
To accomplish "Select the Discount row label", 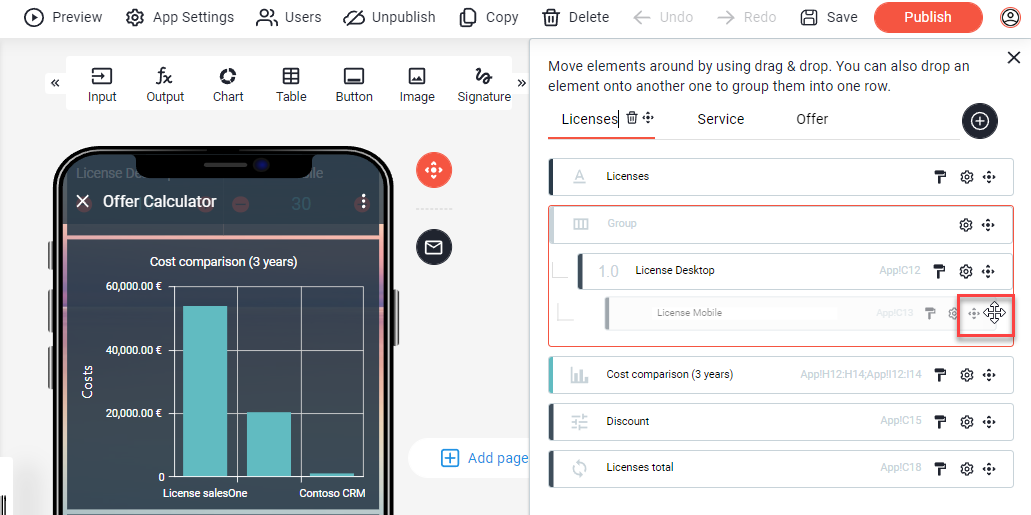I will tap(628, 421).
